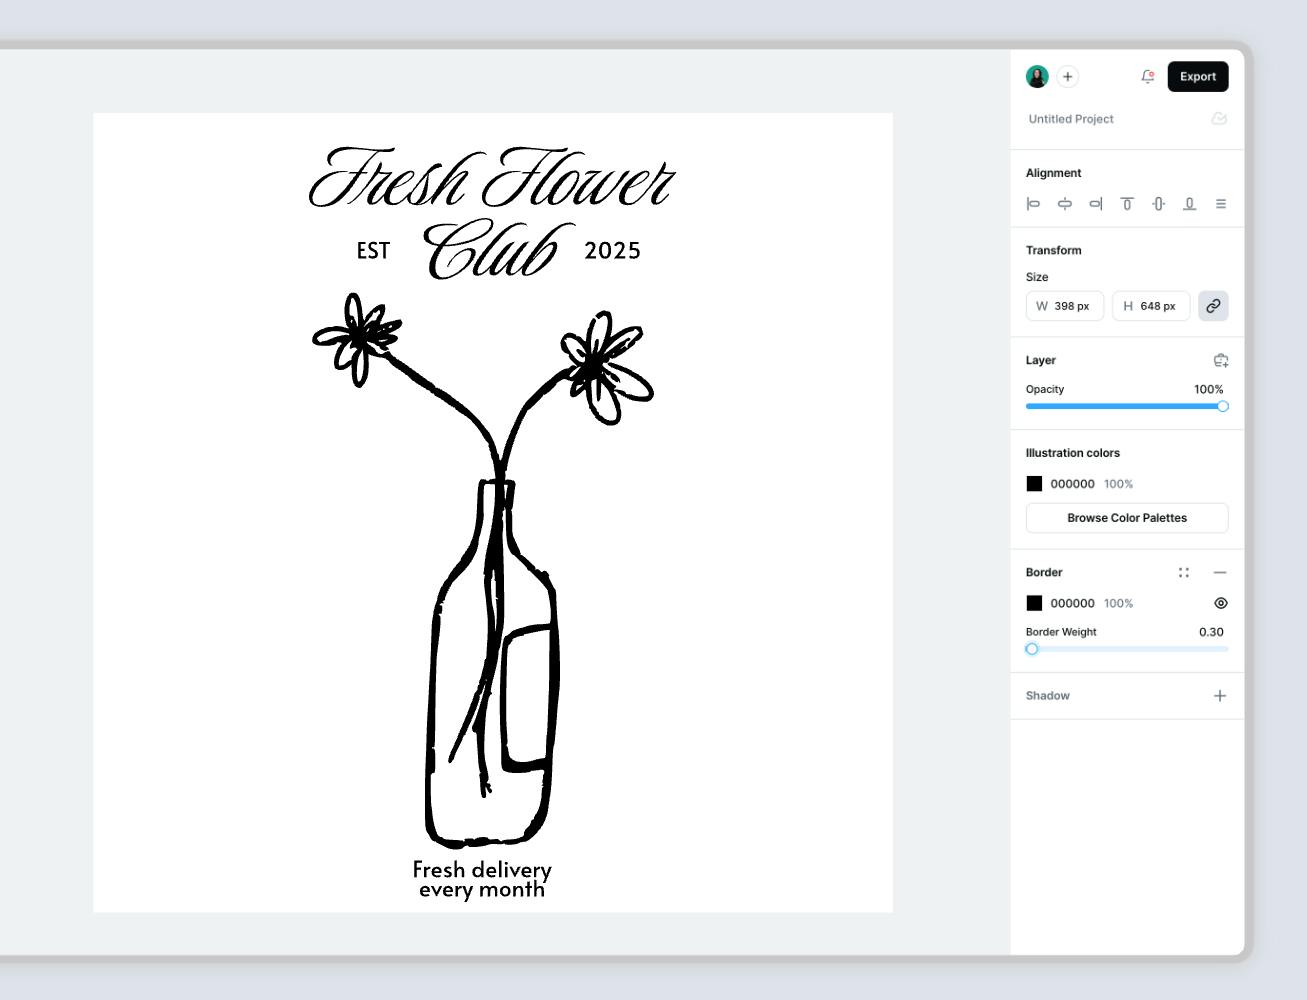Click the black illustration color swatch
The height and width of the screenshot is (1000, 1307).
pyautogui.click(x=1034, y=483)
